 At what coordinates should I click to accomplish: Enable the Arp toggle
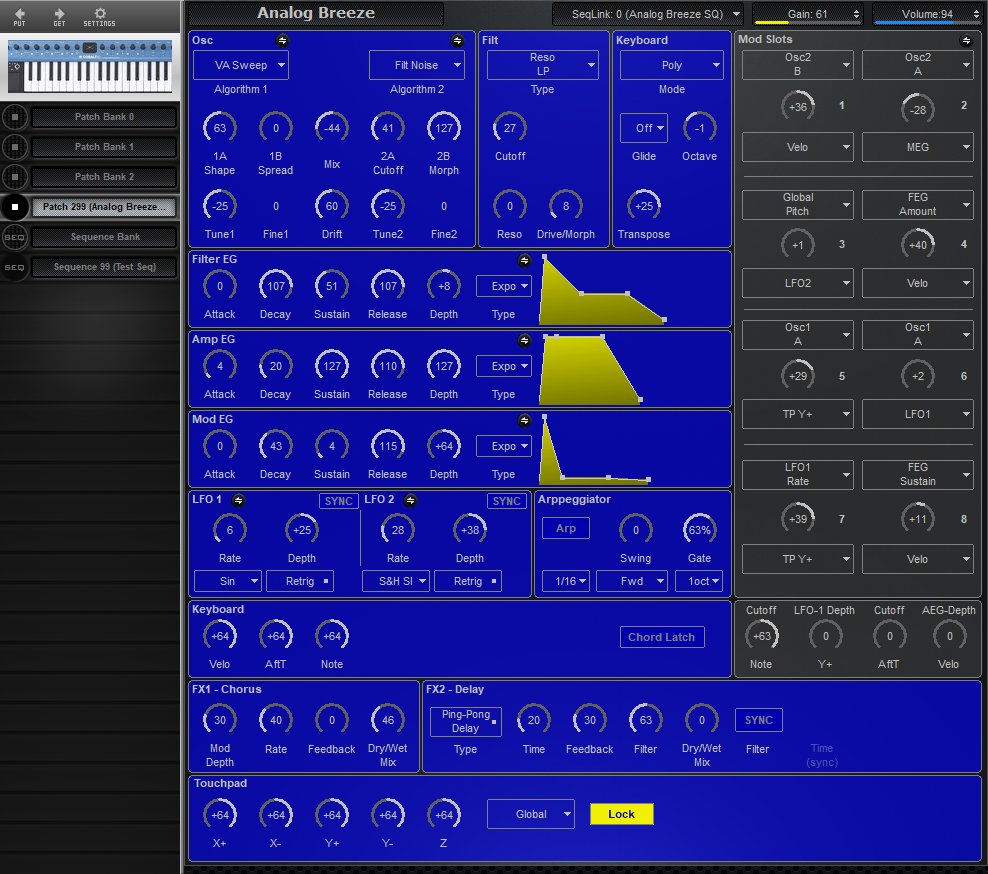[x=566, y=528]
